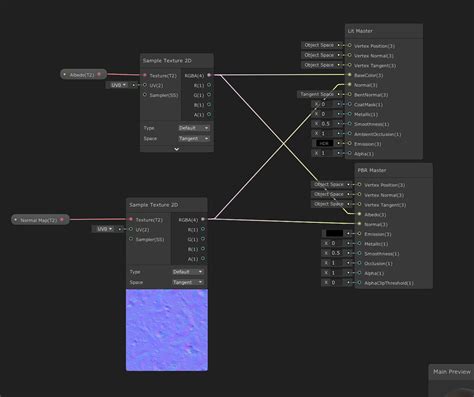Click Lit Master Metallic X value field
The height and width of the screenshot is (397, 474).
[x=328, y=114]
